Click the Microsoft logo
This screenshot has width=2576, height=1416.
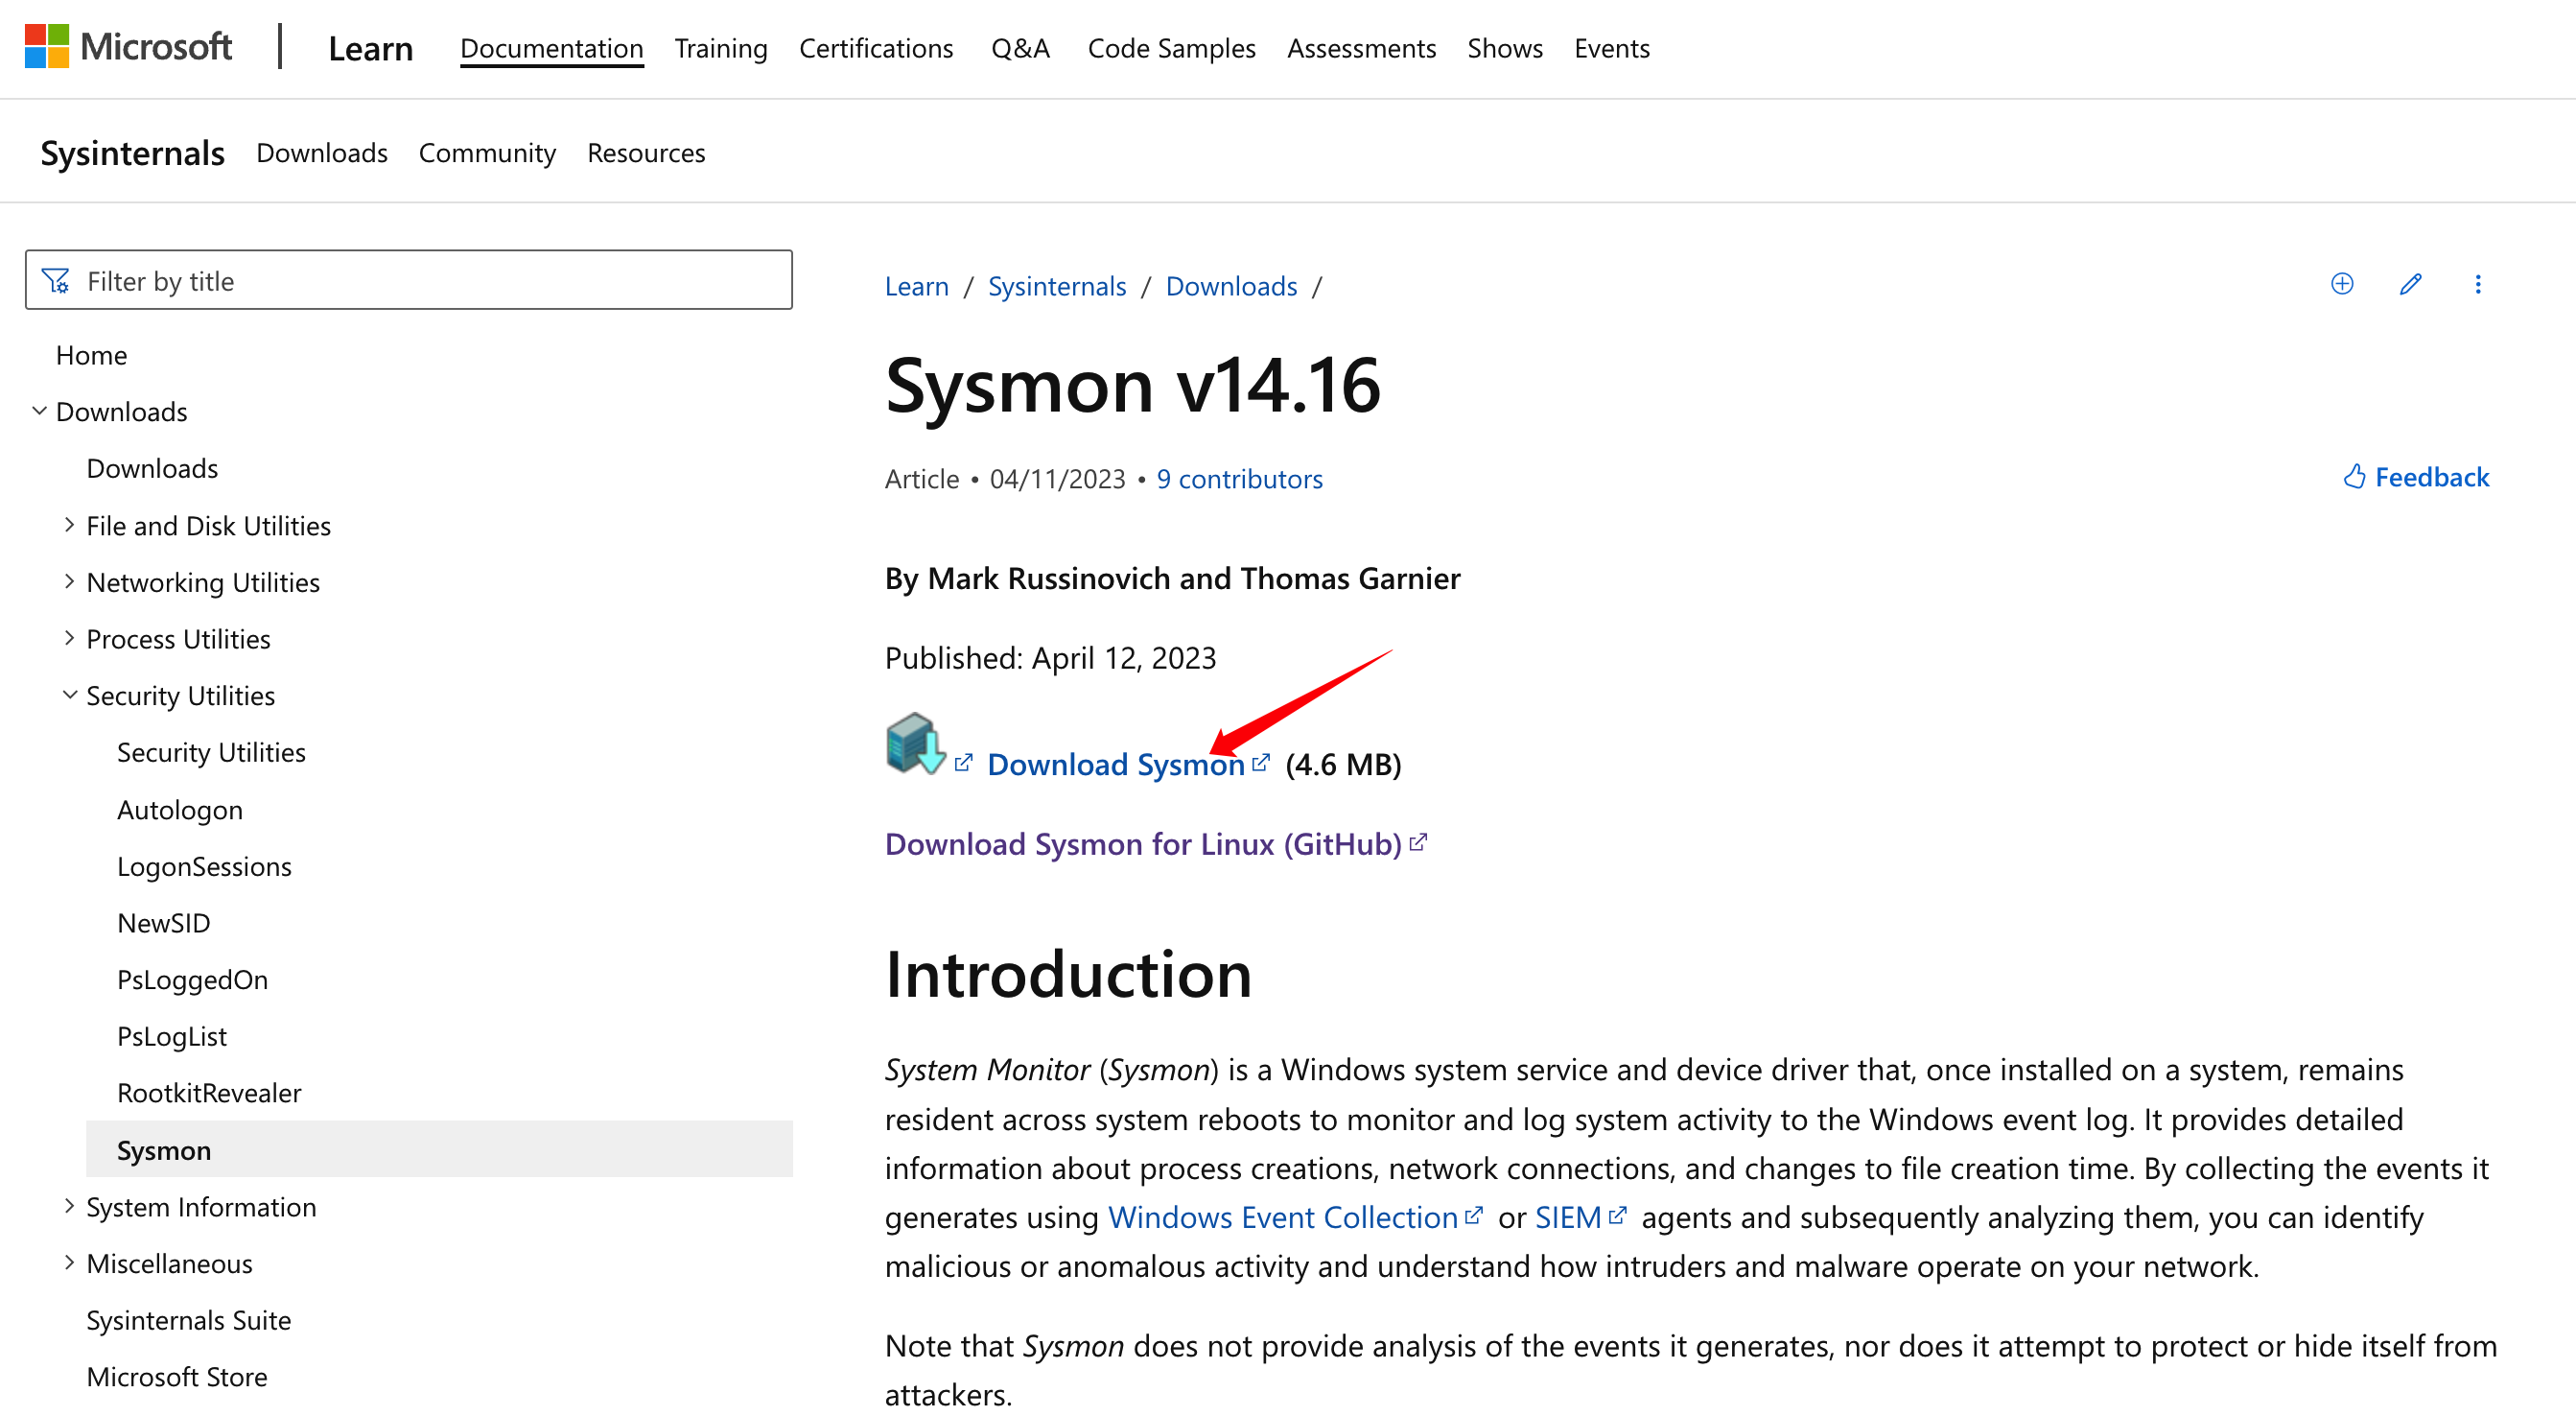128,47
